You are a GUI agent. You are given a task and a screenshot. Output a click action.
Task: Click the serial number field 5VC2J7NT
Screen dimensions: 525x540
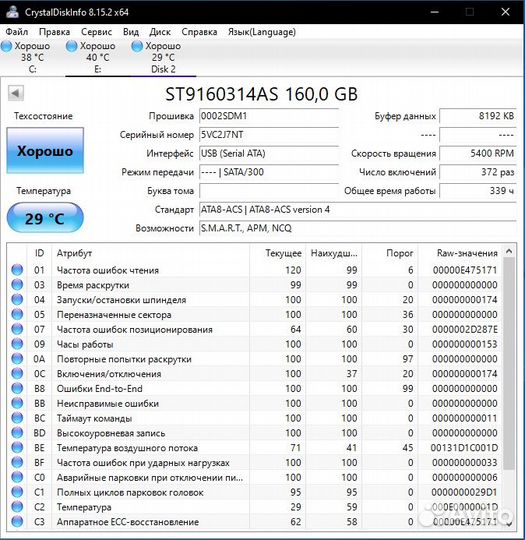[x=269, y=135]
